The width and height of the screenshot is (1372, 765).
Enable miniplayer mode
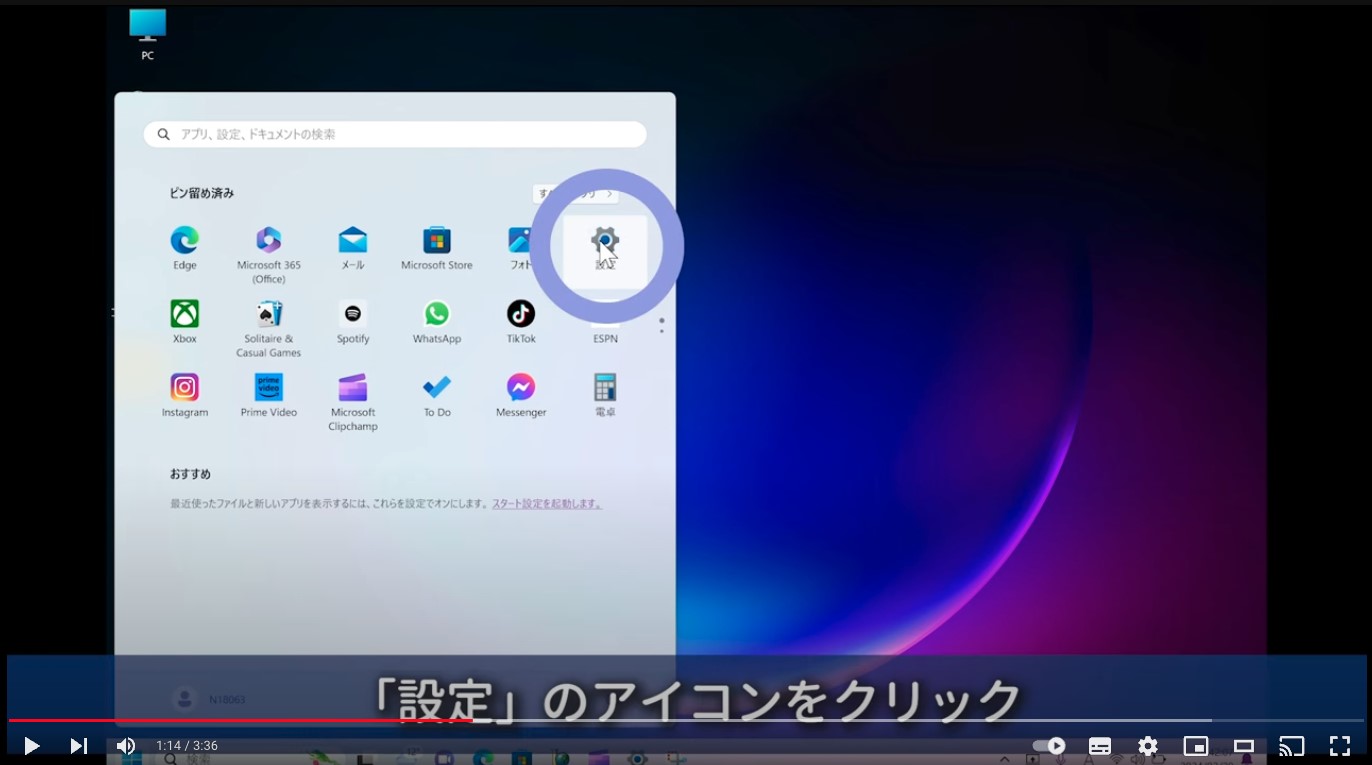pyautogui.click(x=1196, y=746)
